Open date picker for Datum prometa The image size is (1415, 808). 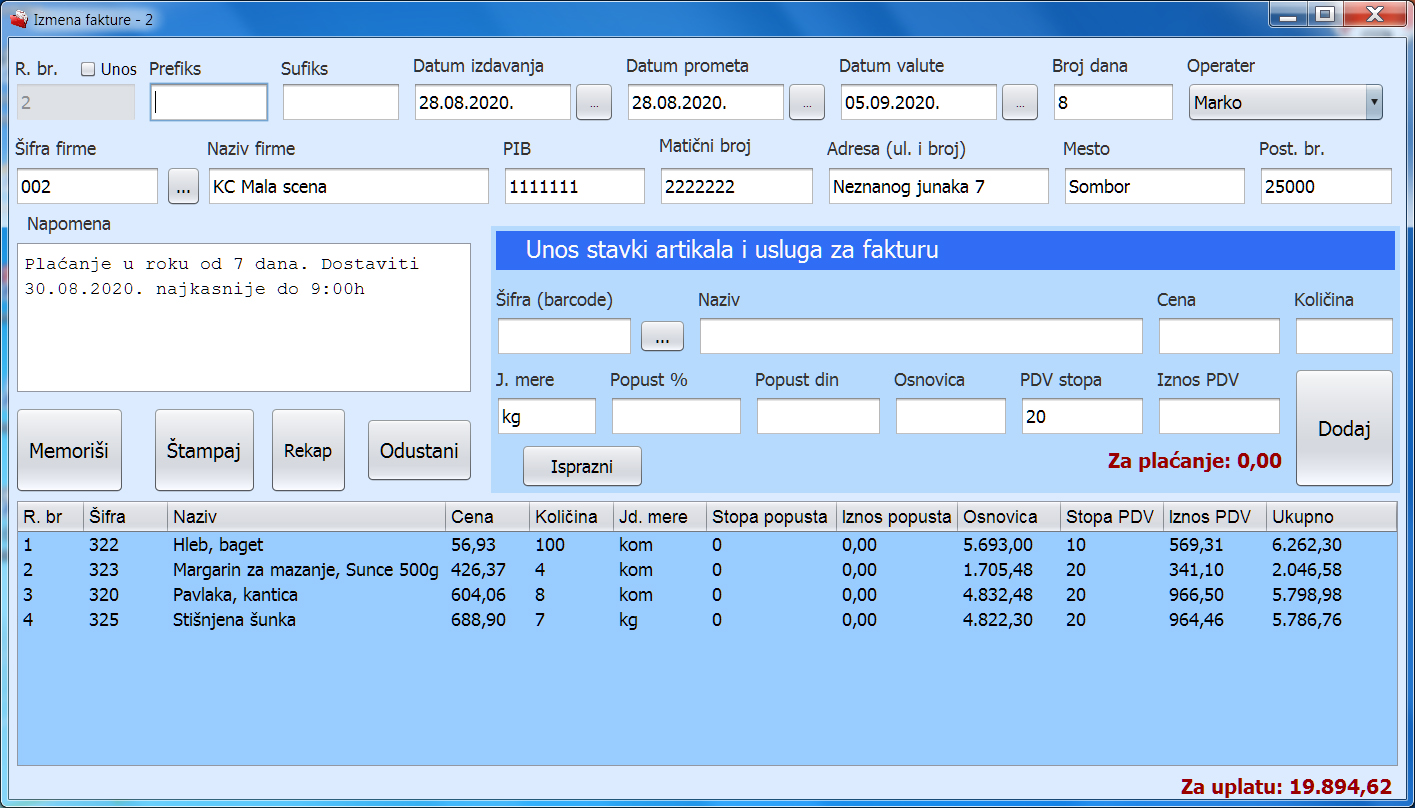[x=807, y=102]
